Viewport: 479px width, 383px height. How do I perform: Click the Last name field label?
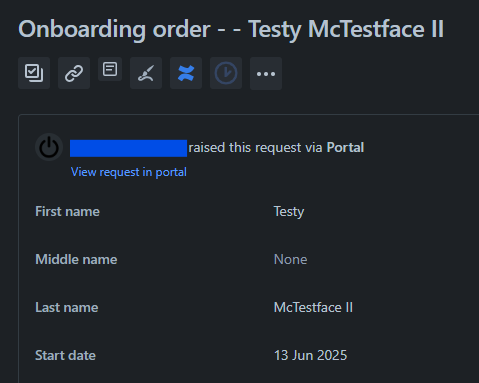tap(67, 307)
